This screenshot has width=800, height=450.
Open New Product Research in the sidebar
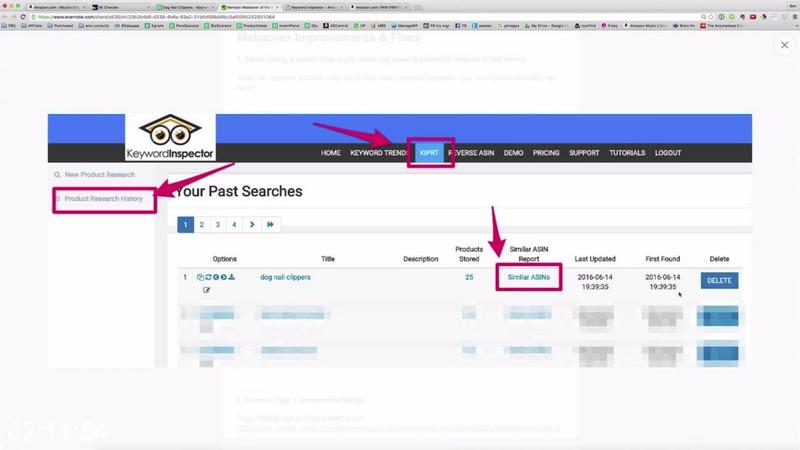pos(99,174)
